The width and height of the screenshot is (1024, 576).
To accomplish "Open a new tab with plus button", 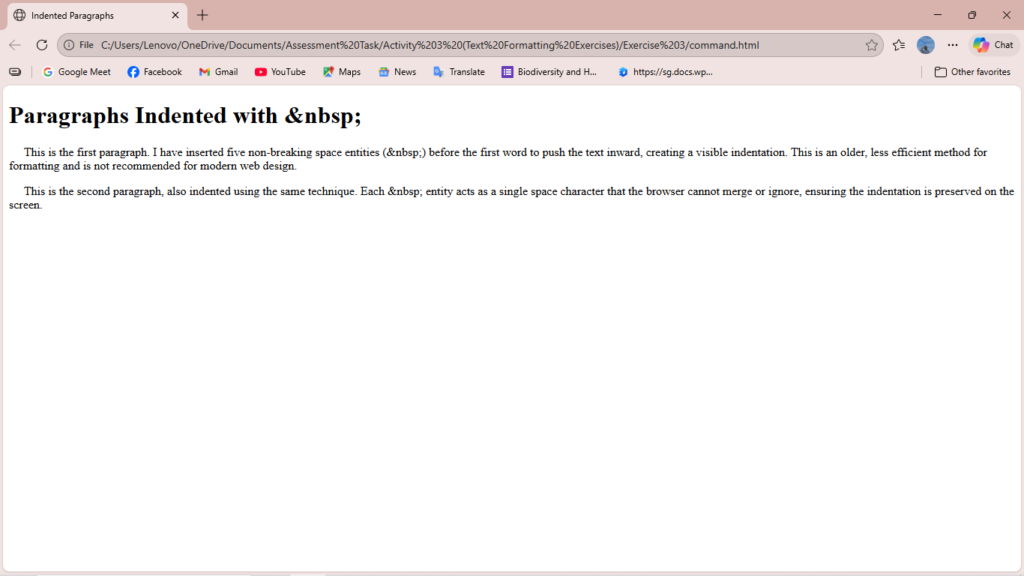I will (x=203, y=15).
